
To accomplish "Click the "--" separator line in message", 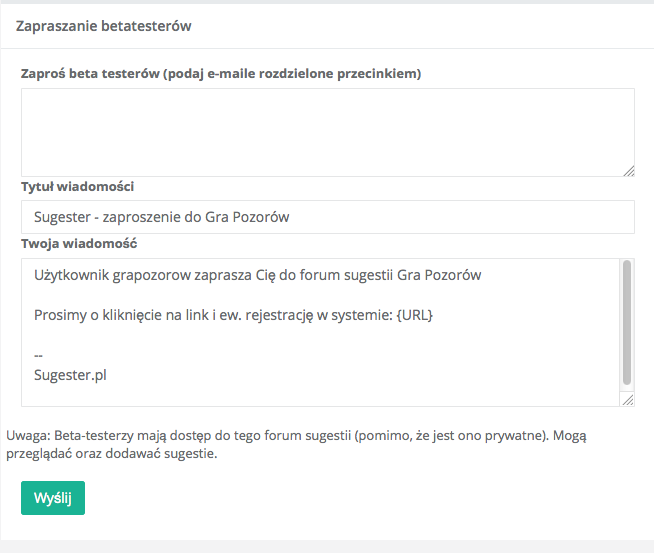I will pyautogui.click(x=39, y=355).
